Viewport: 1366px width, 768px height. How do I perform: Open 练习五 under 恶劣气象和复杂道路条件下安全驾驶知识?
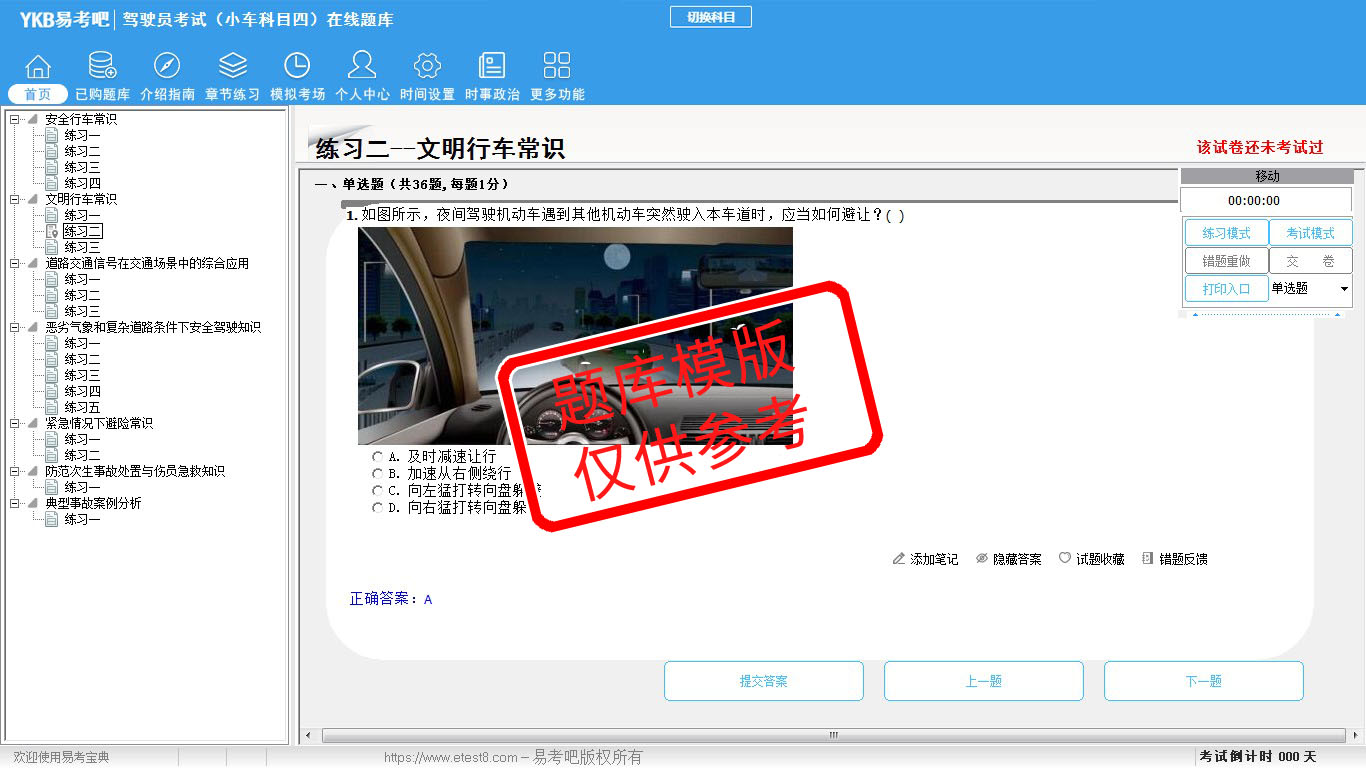[82, 408]
